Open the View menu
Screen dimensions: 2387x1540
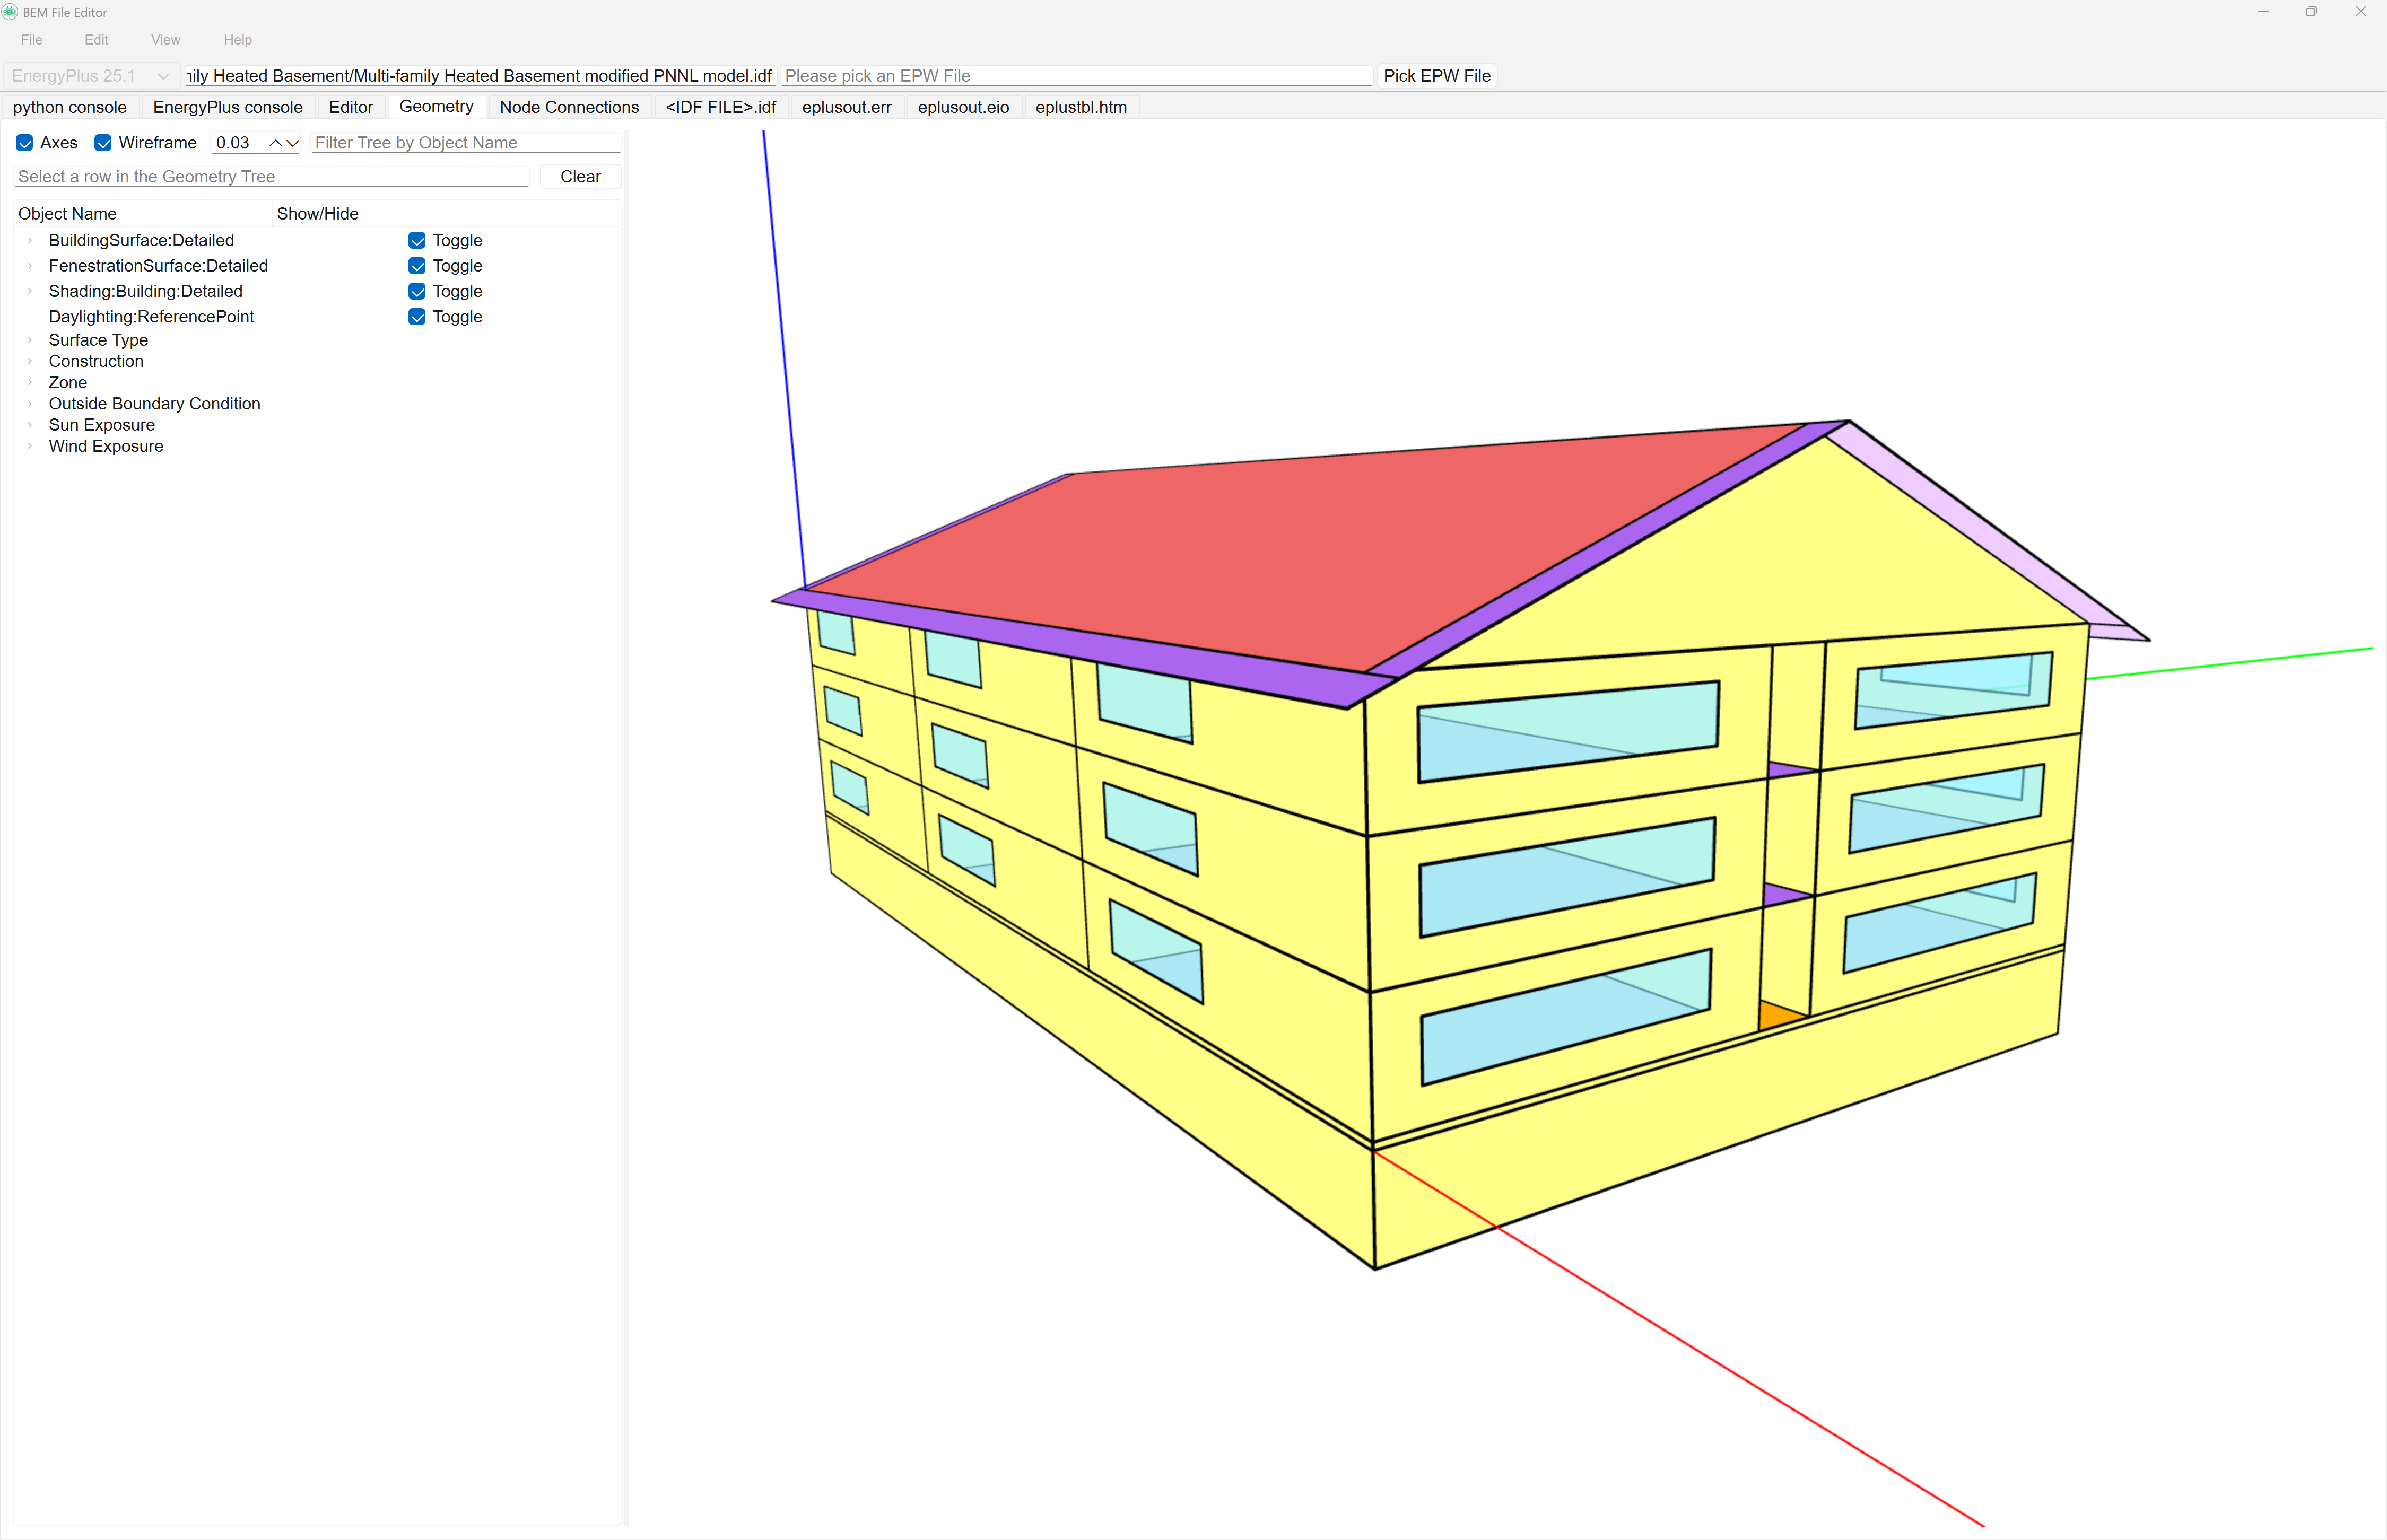pos(166,40)
